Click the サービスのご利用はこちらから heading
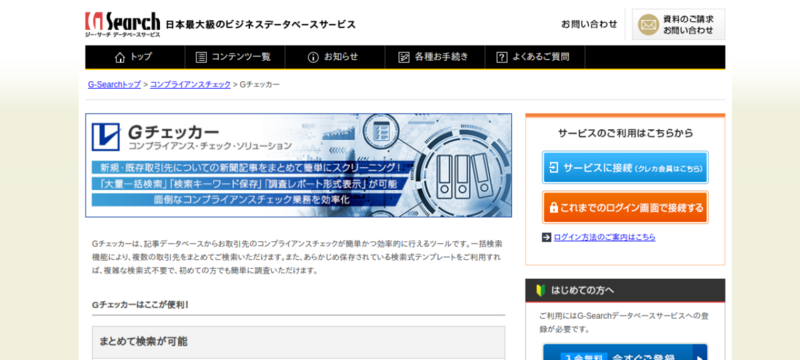Viewport: 800px width, 360px height. [625, 133]
